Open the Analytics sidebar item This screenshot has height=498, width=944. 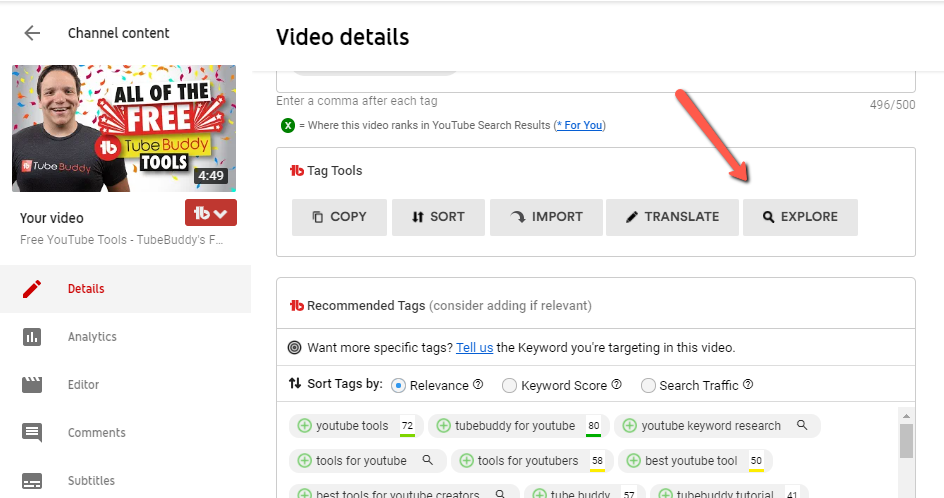tap(91, 337)
